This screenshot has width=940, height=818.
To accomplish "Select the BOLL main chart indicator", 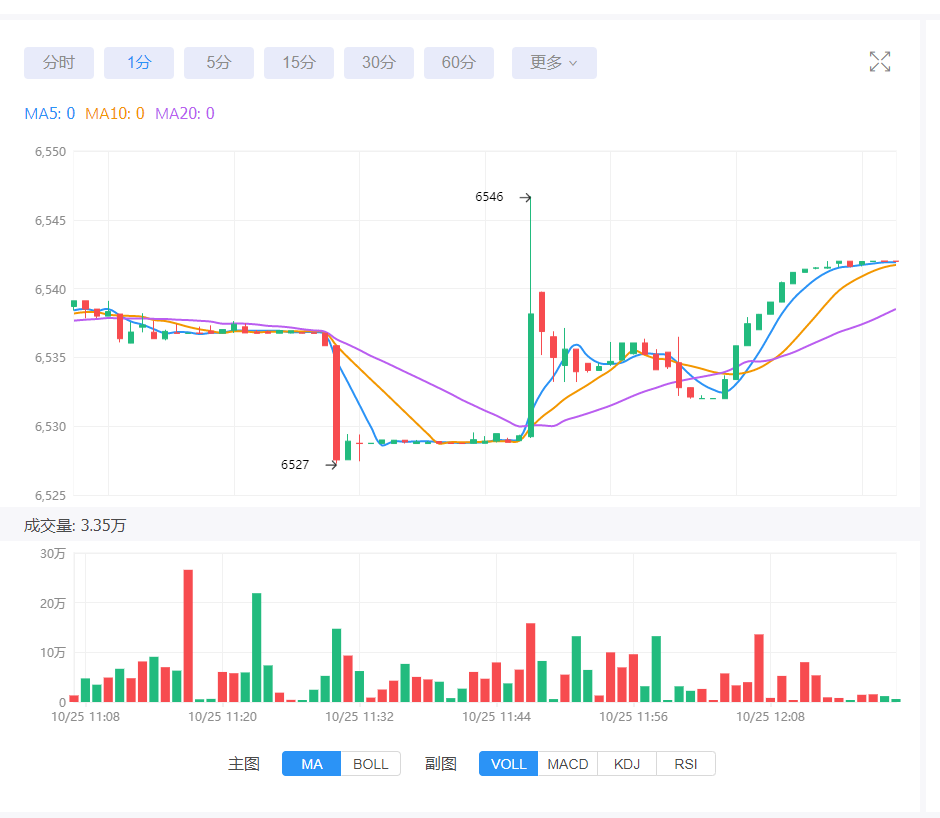I will pyautogui.click(x=370, y=763).
